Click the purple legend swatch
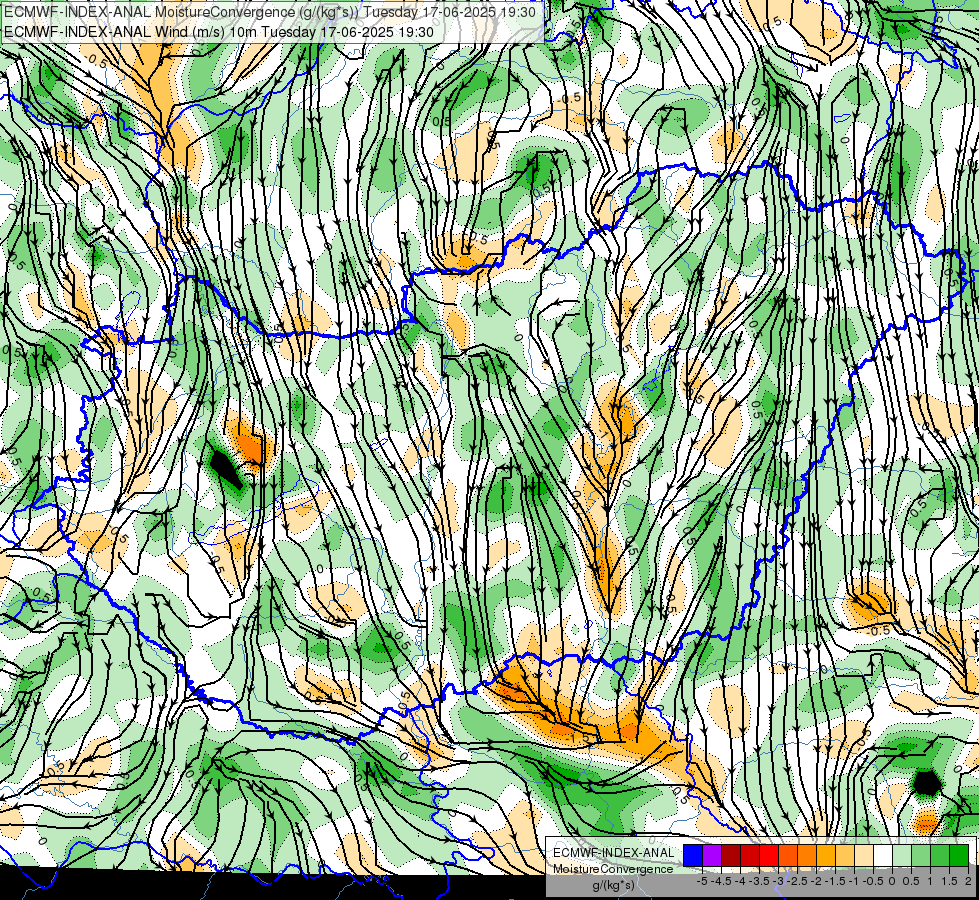Screen dimensions: 979x900 pyautogui.click(x=712, y=856)
